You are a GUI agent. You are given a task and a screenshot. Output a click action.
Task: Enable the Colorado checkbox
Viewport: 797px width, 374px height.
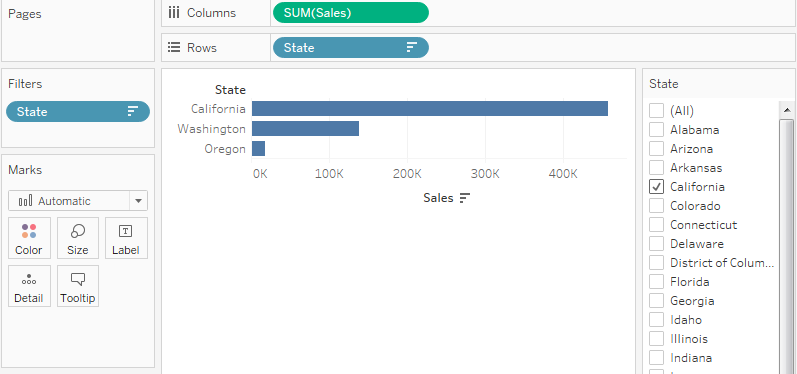click(657, 206)
